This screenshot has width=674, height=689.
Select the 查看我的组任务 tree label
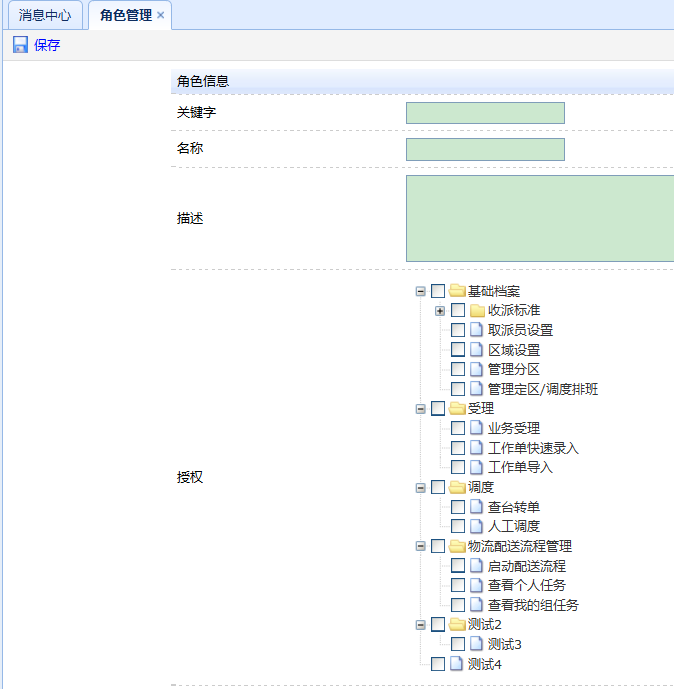533,605
